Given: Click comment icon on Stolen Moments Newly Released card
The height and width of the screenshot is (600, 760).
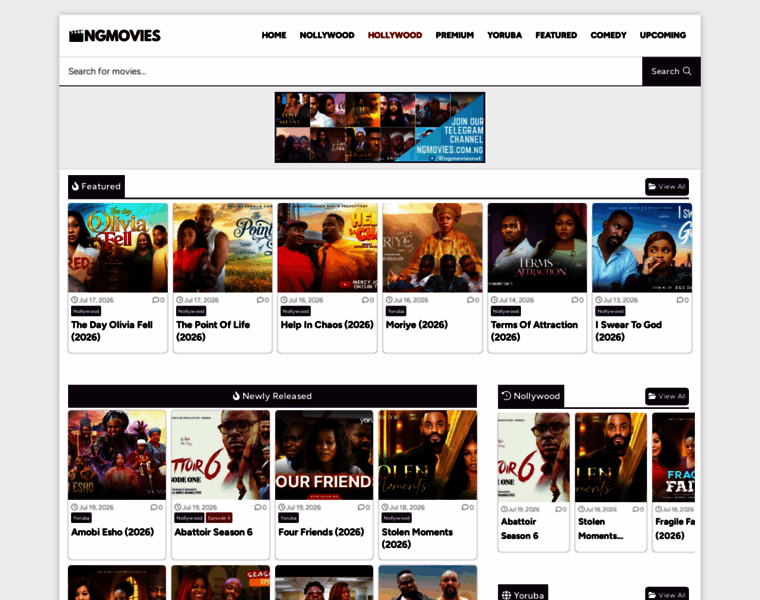Looking at the screenshot, I should [x=465, y=507].
